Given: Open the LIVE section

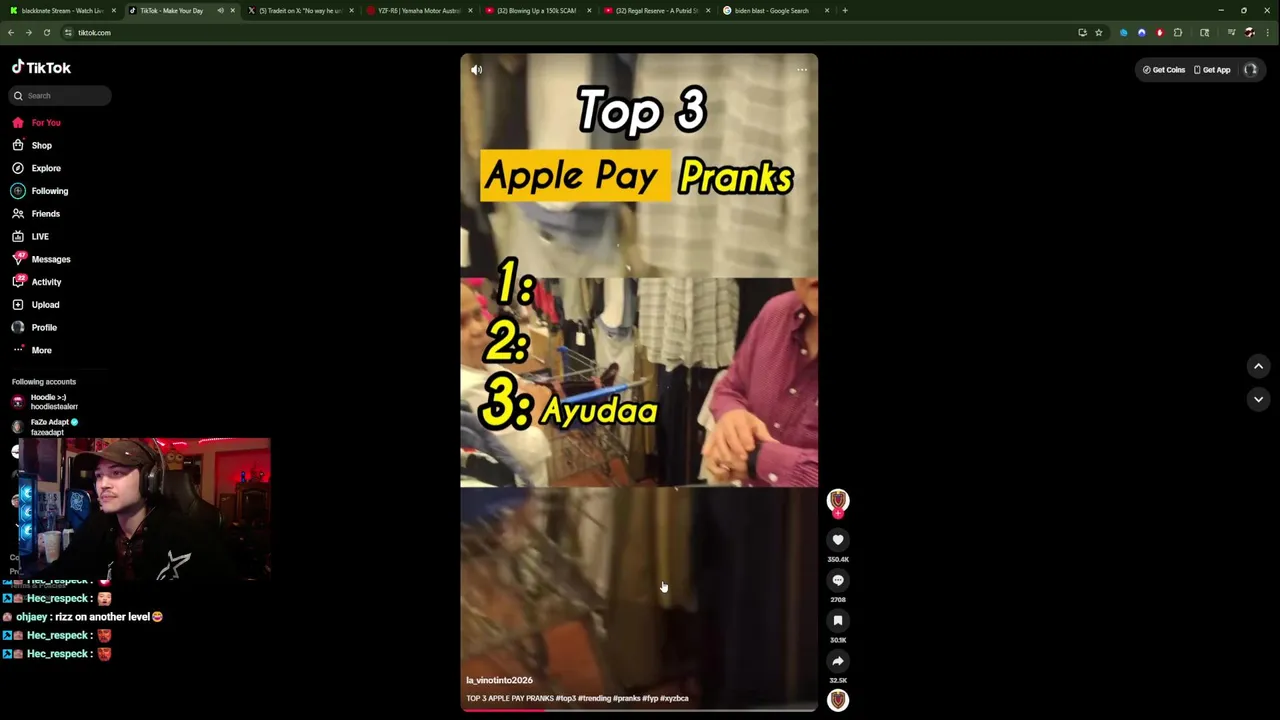Looking at the screenshot, I should tap(30, 236).
